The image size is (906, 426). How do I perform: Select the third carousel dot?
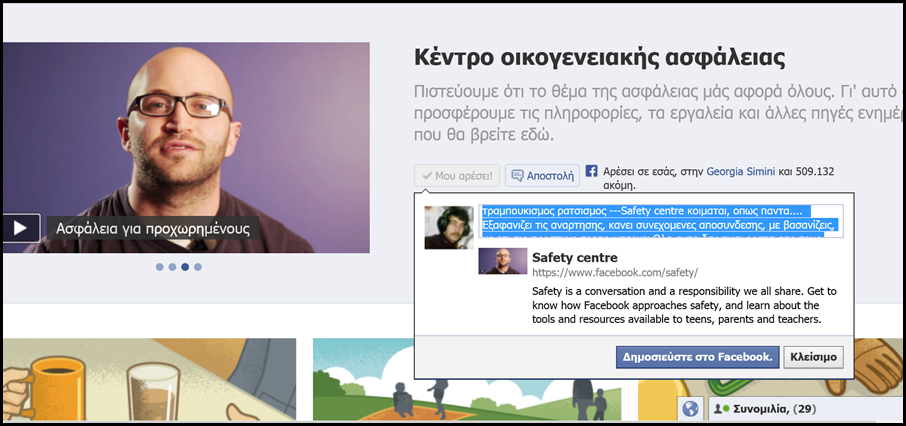(185, 267)
